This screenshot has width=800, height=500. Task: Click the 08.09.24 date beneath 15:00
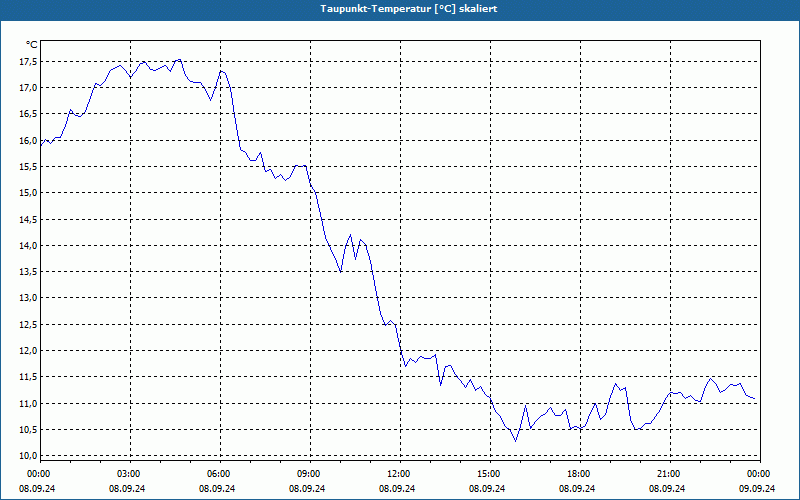pos(487,488)
